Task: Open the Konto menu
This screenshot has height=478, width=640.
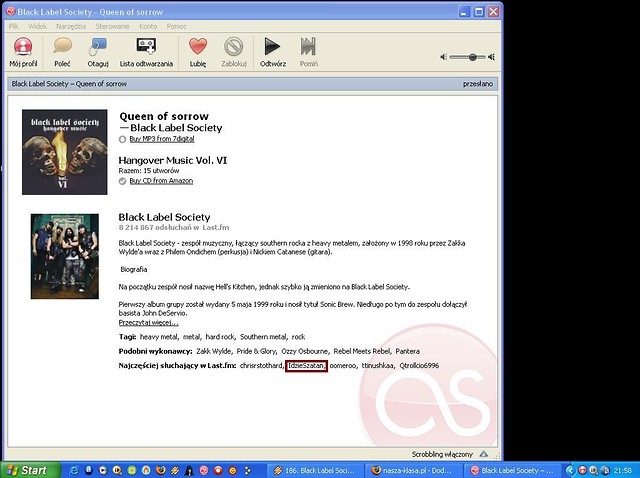Action: 148,26
